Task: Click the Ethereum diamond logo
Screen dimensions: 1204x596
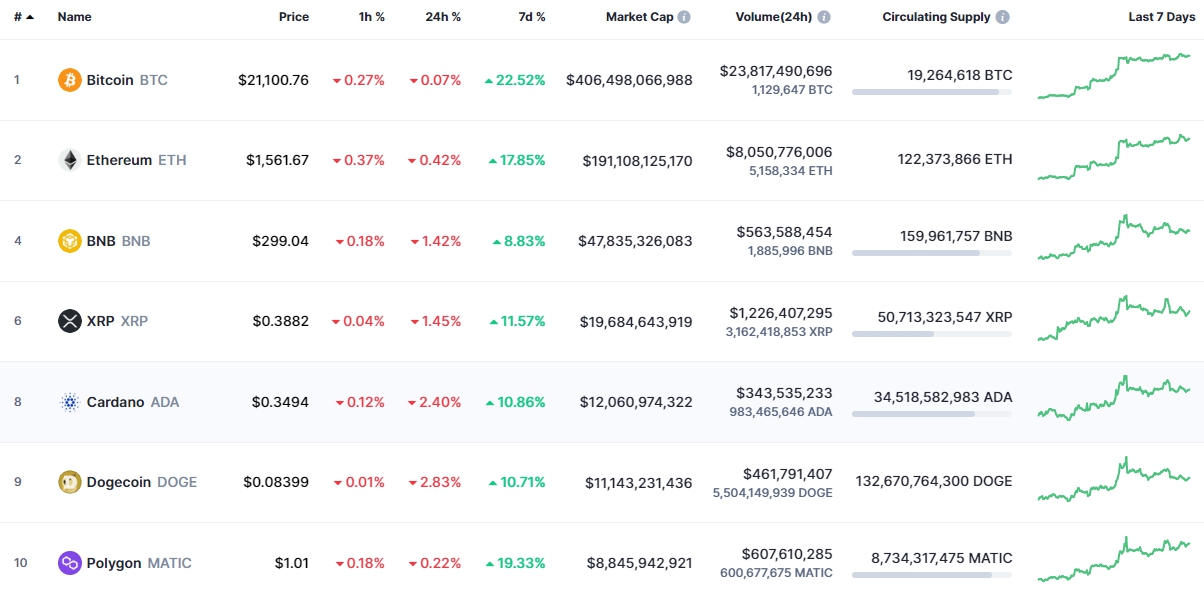Action: point(70,160)
